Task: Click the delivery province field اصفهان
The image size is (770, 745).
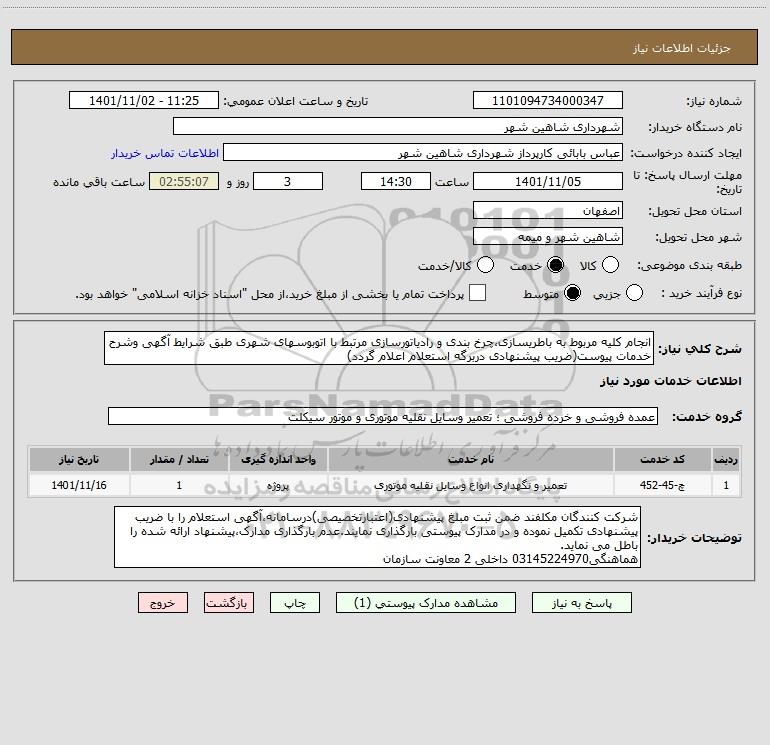Action: point(548,211)
